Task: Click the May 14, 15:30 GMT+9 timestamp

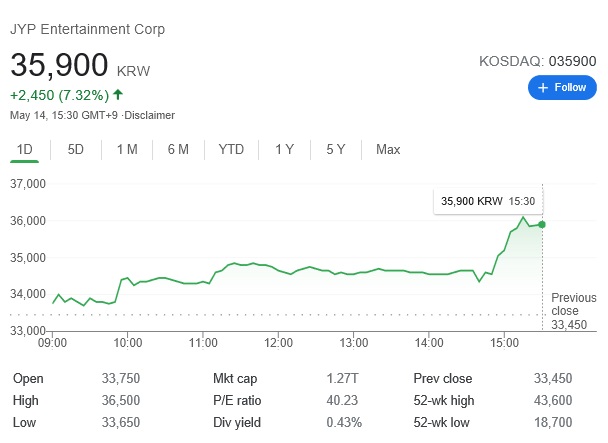Action: point(64,115)
